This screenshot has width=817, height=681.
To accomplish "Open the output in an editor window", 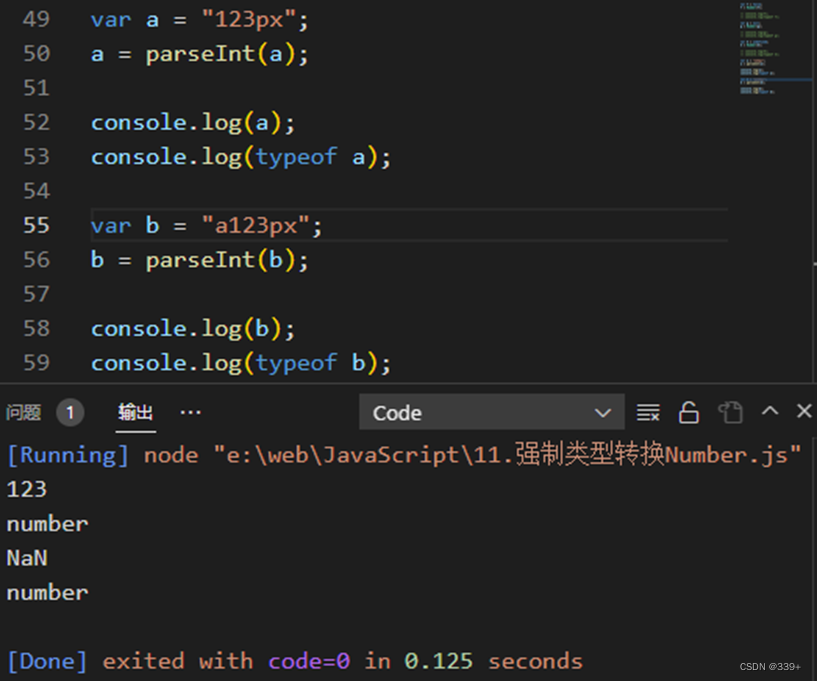I will (x=730, y=411).
